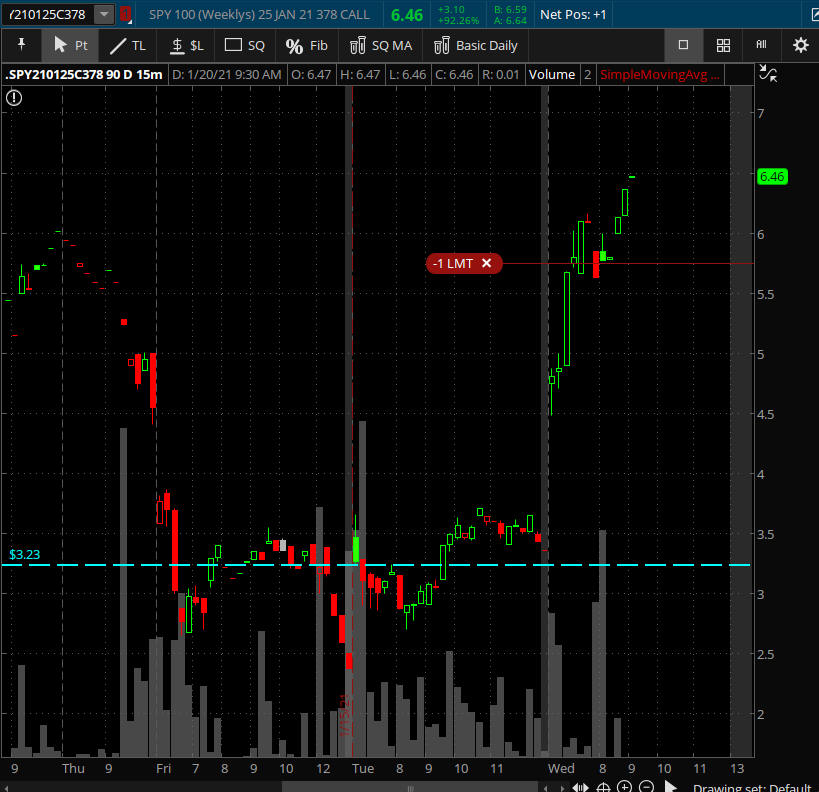Image resolution: width=819 pixels, height=792 pixels.
Task: Apply the Basic Daily study set
Action: [475, 45]
